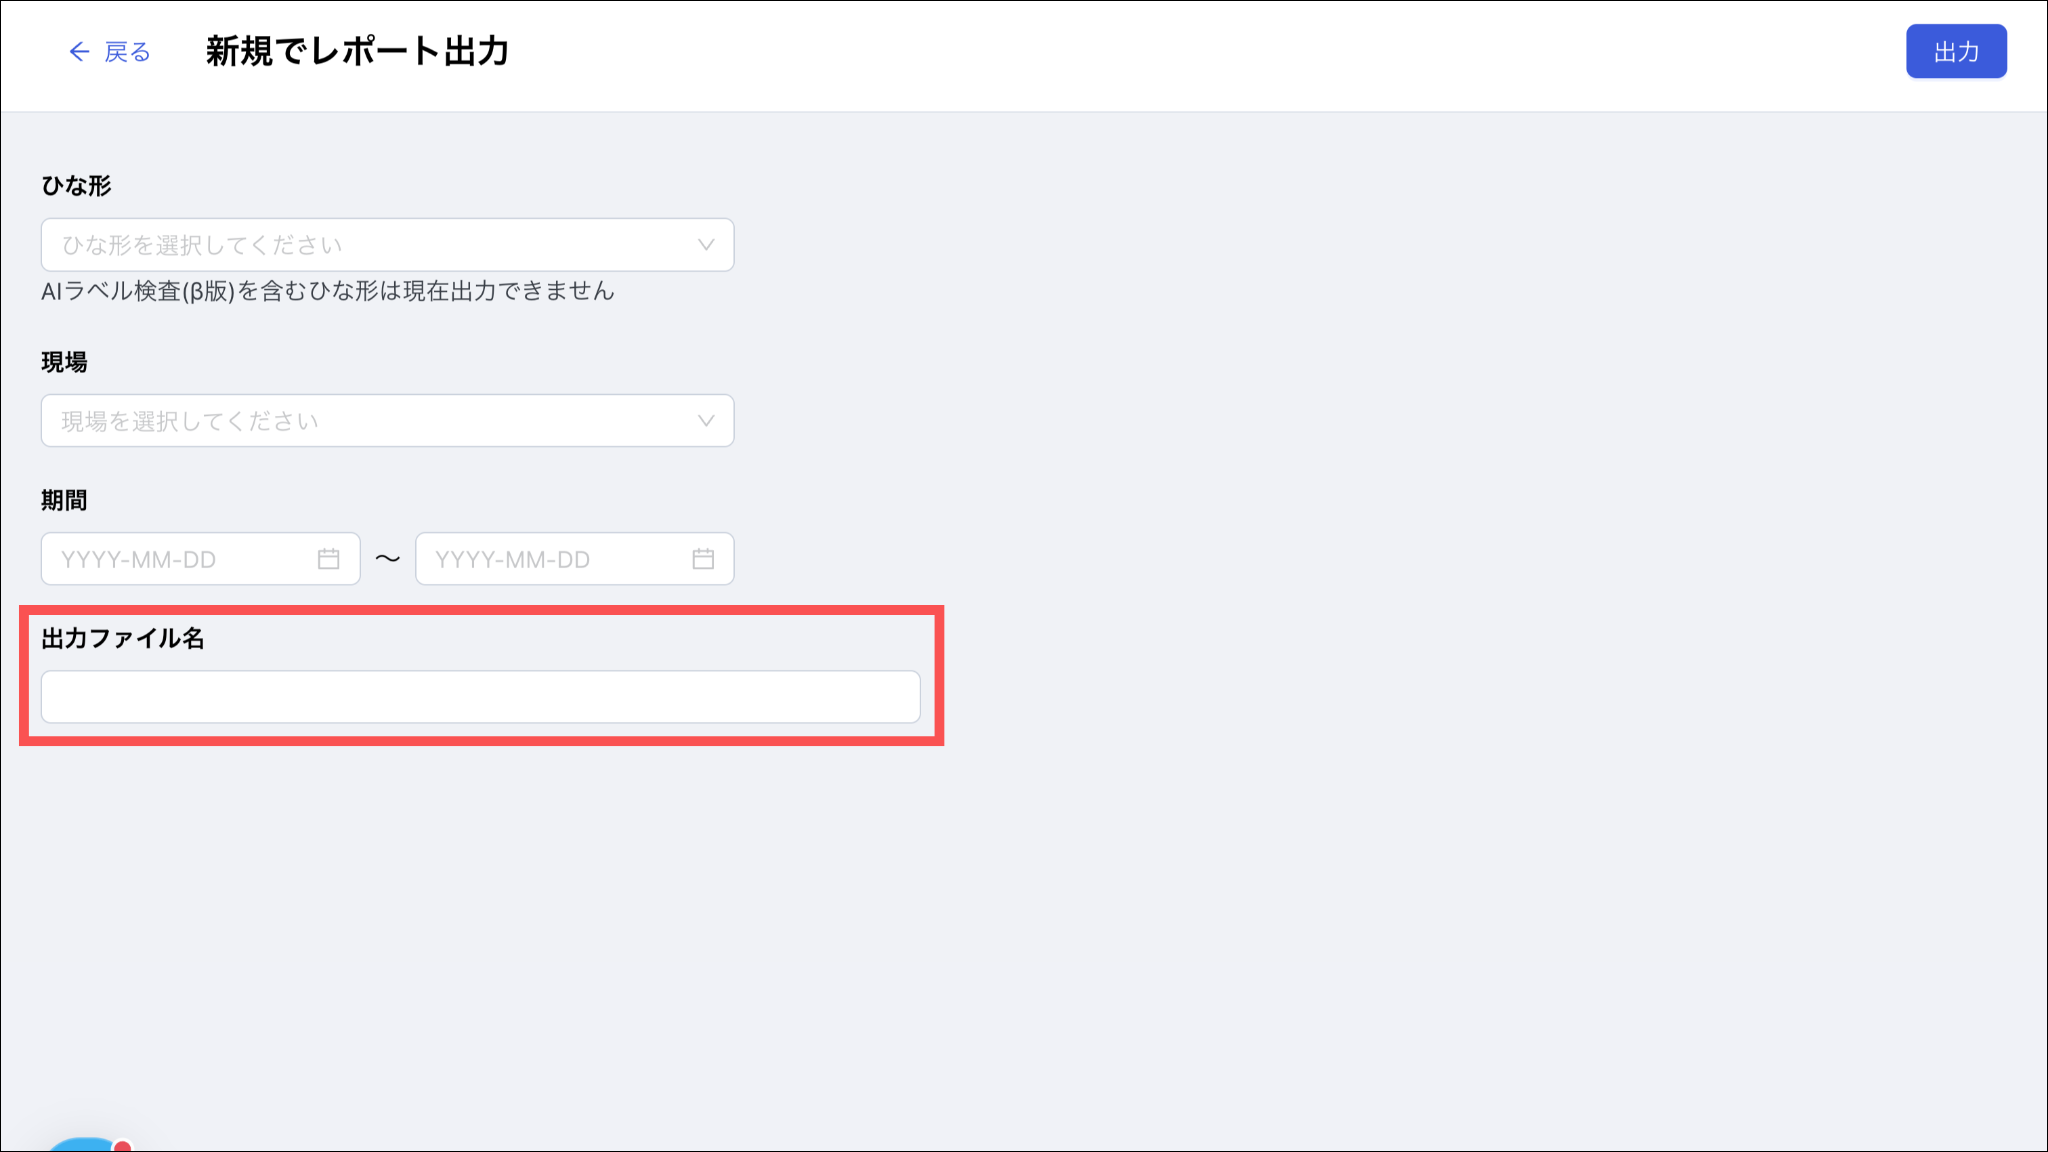This screenshot has height=1152, width=2048.
Task: Open the 現場 site selection dropdown
Action: [387, 421]
